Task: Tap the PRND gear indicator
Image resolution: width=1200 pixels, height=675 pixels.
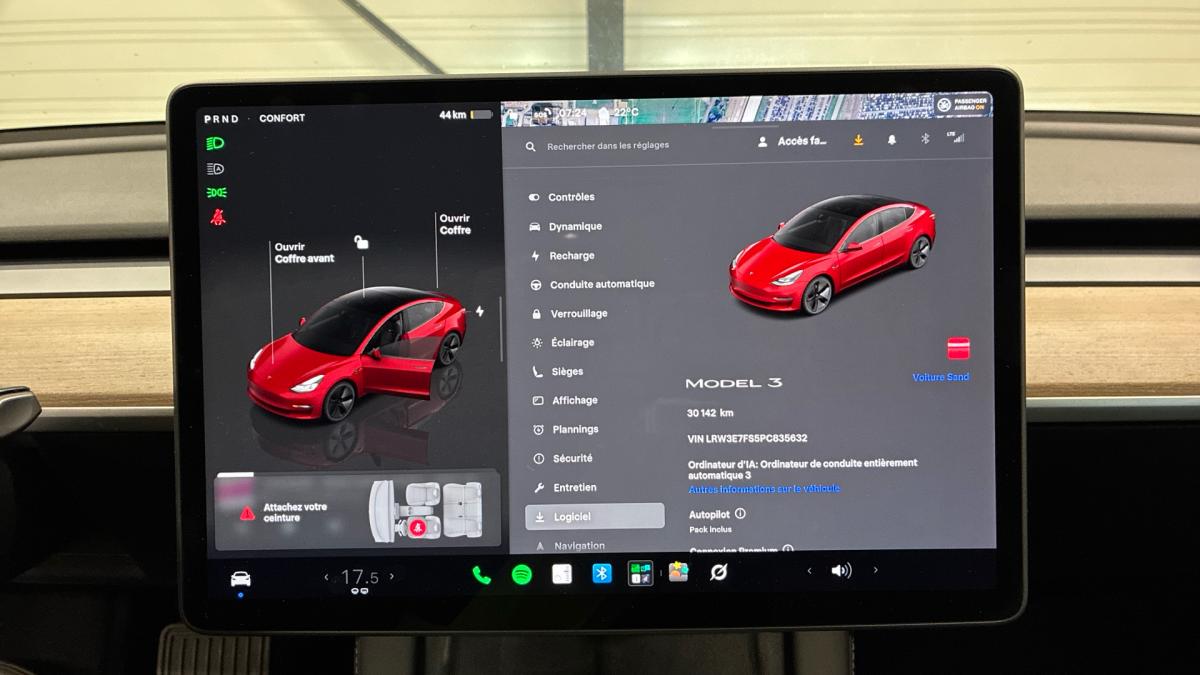Action: tap(221, 119)
